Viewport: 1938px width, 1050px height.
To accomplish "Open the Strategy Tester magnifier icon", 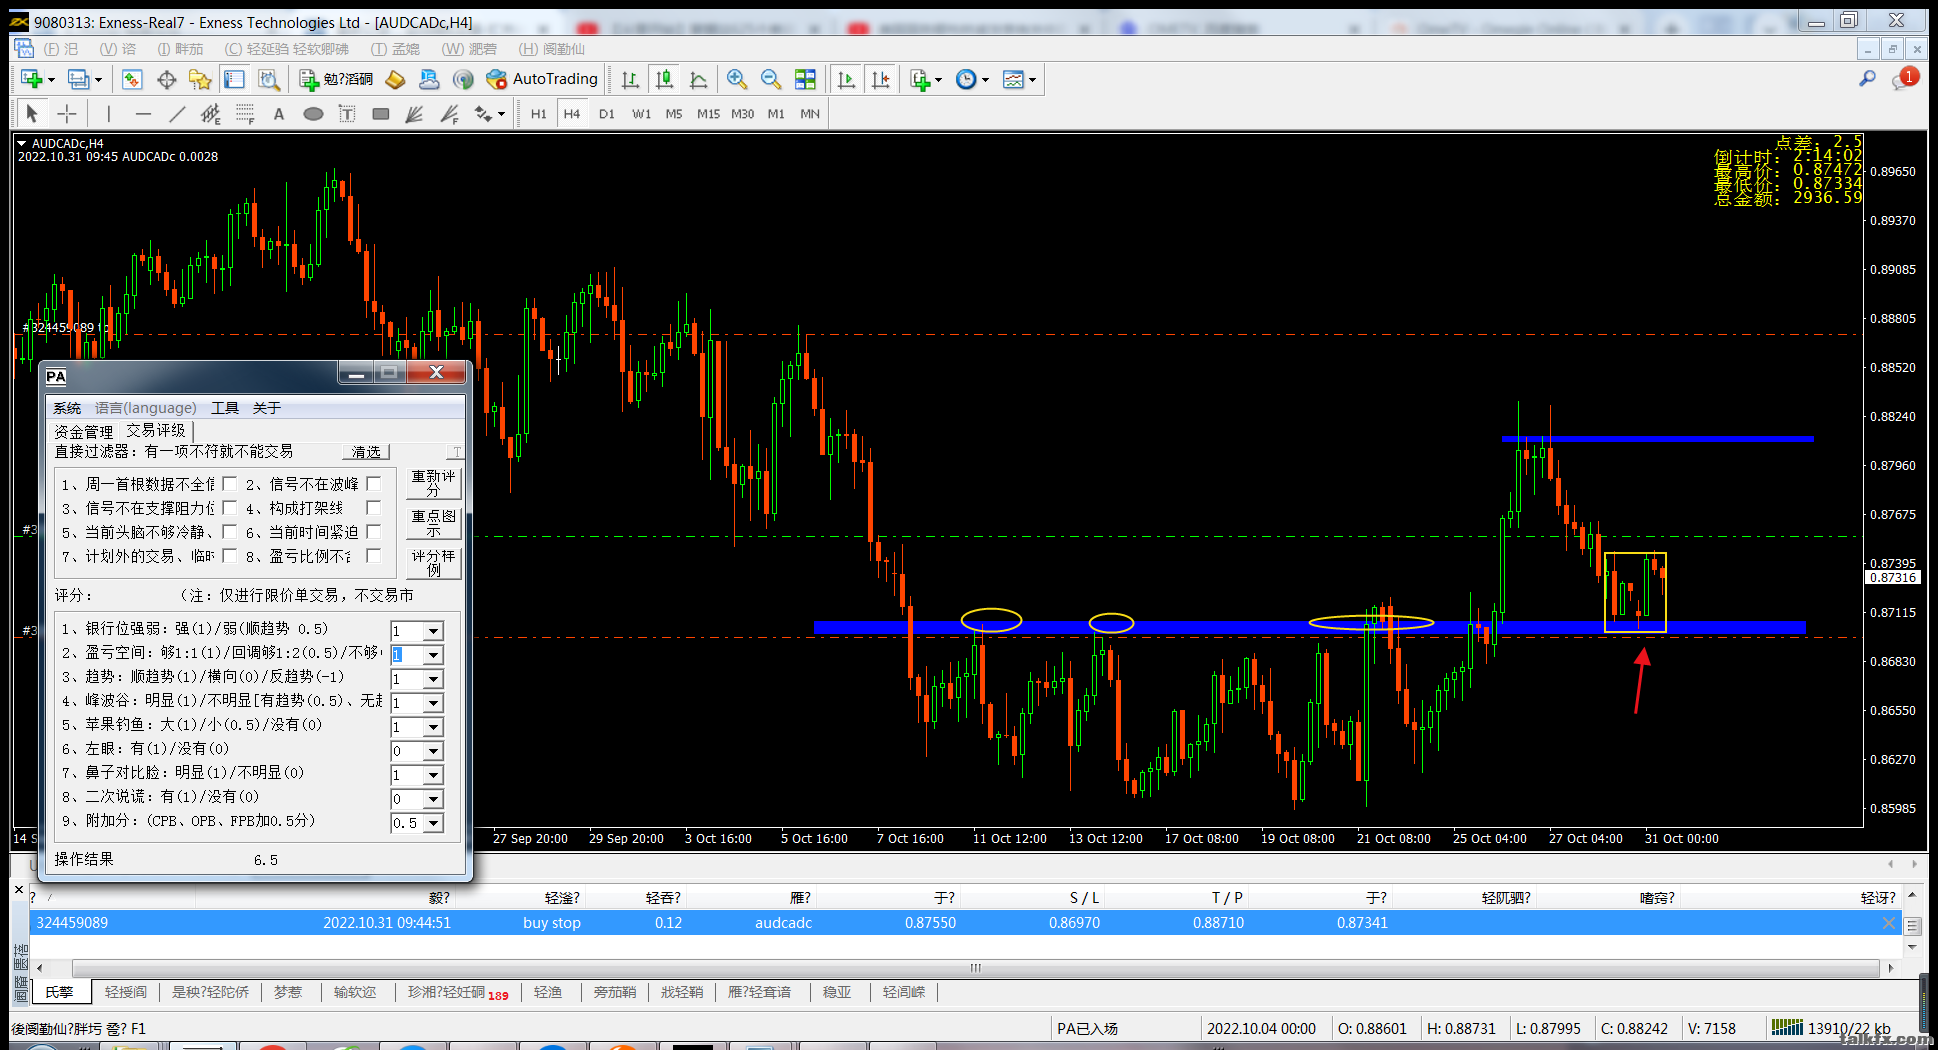I will click(268, 79).
